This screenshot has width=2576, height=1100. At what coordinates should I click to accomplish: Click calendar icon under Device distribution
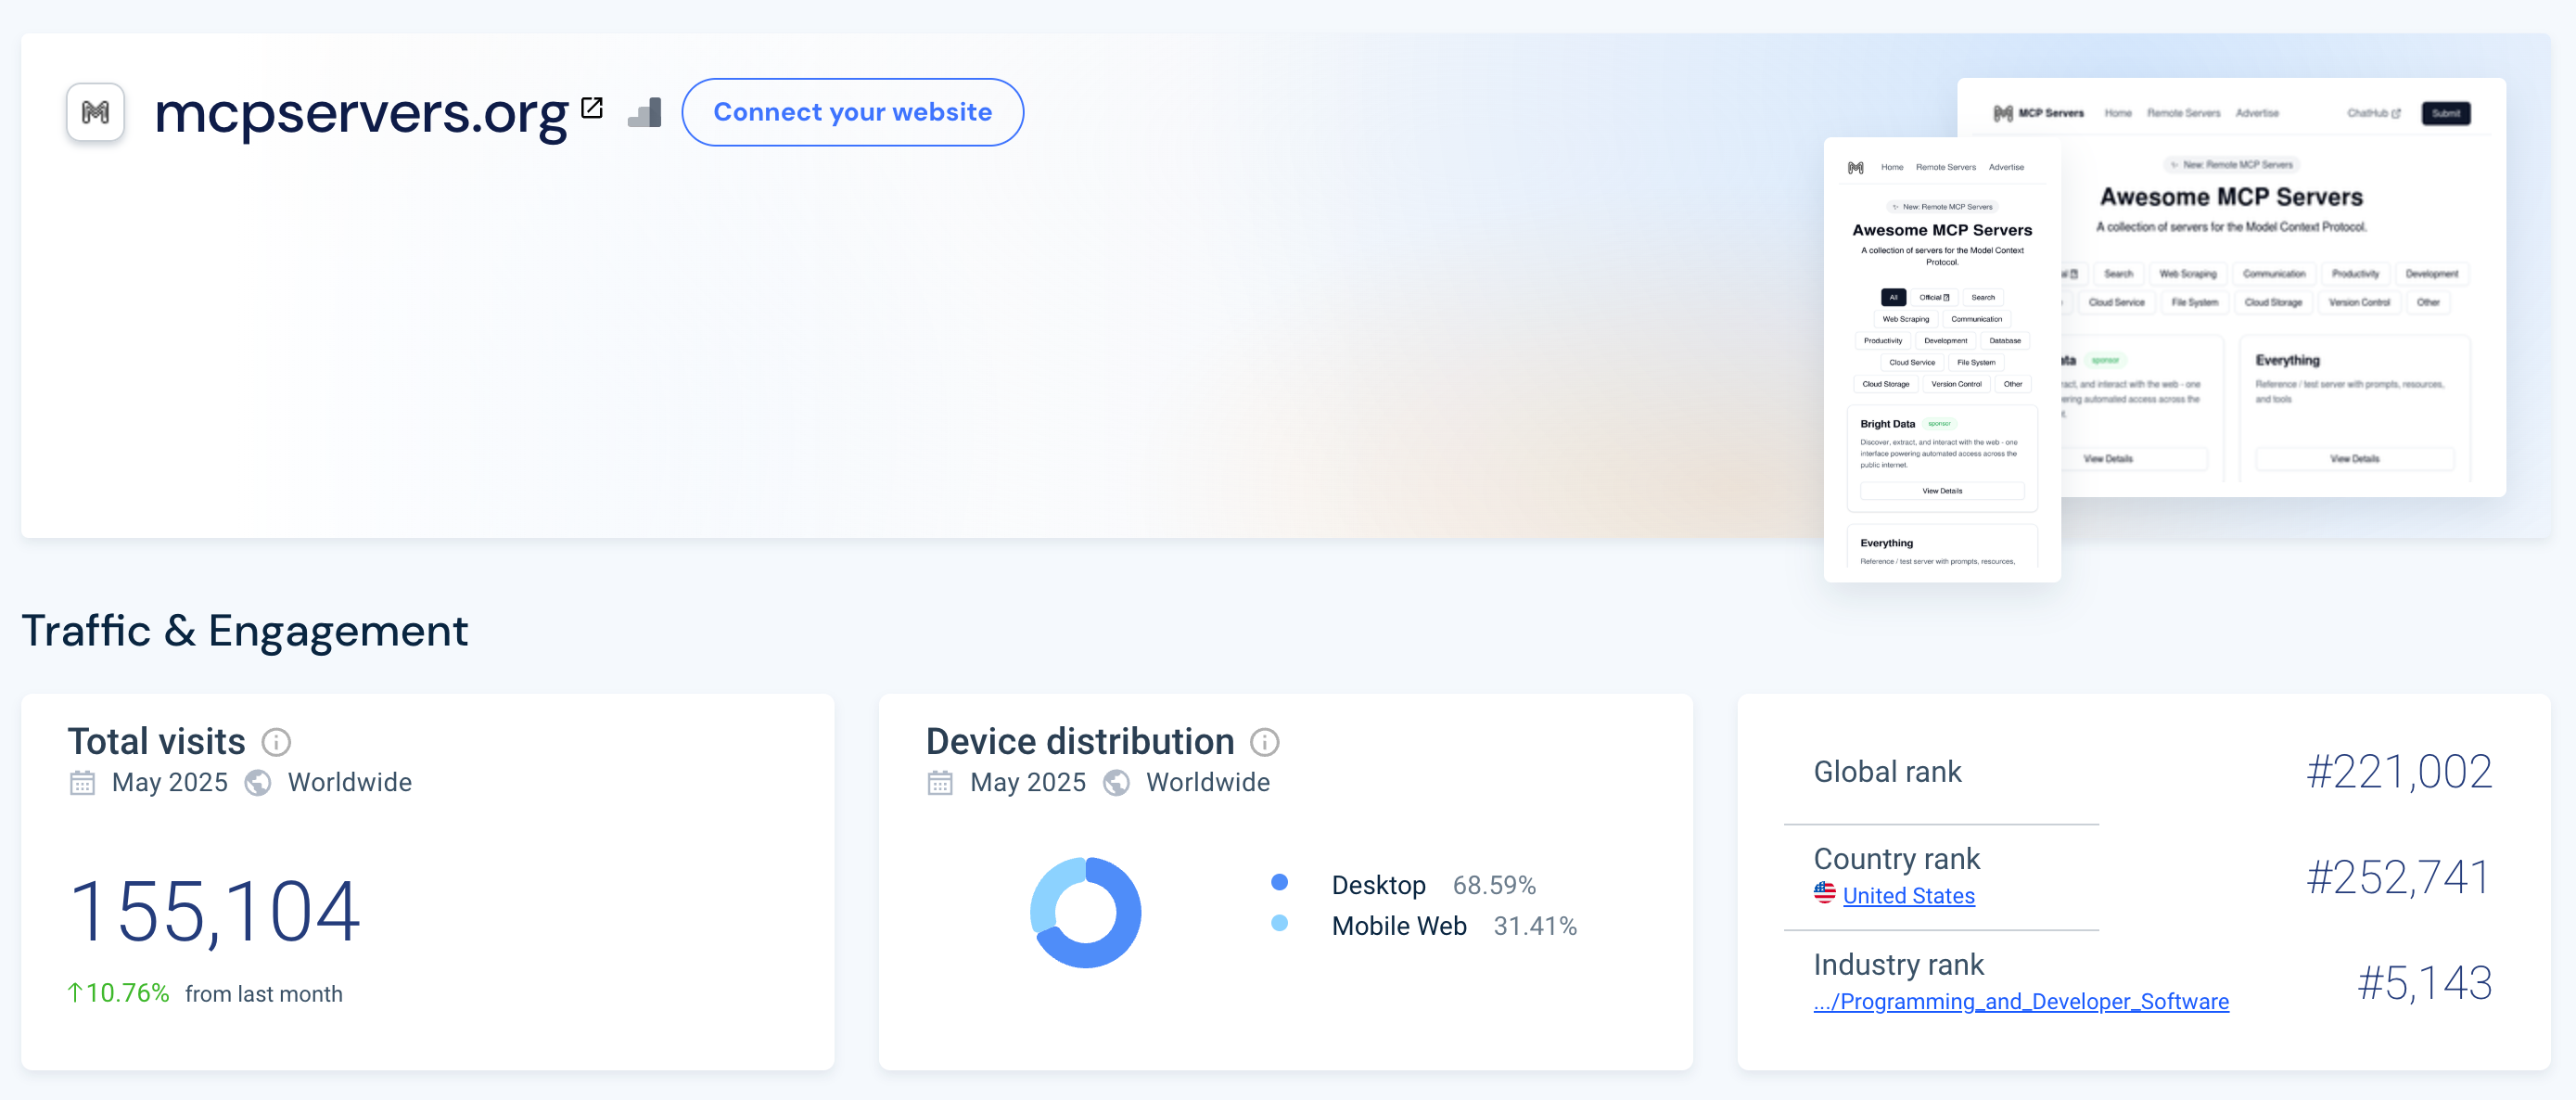click(940, 782)
